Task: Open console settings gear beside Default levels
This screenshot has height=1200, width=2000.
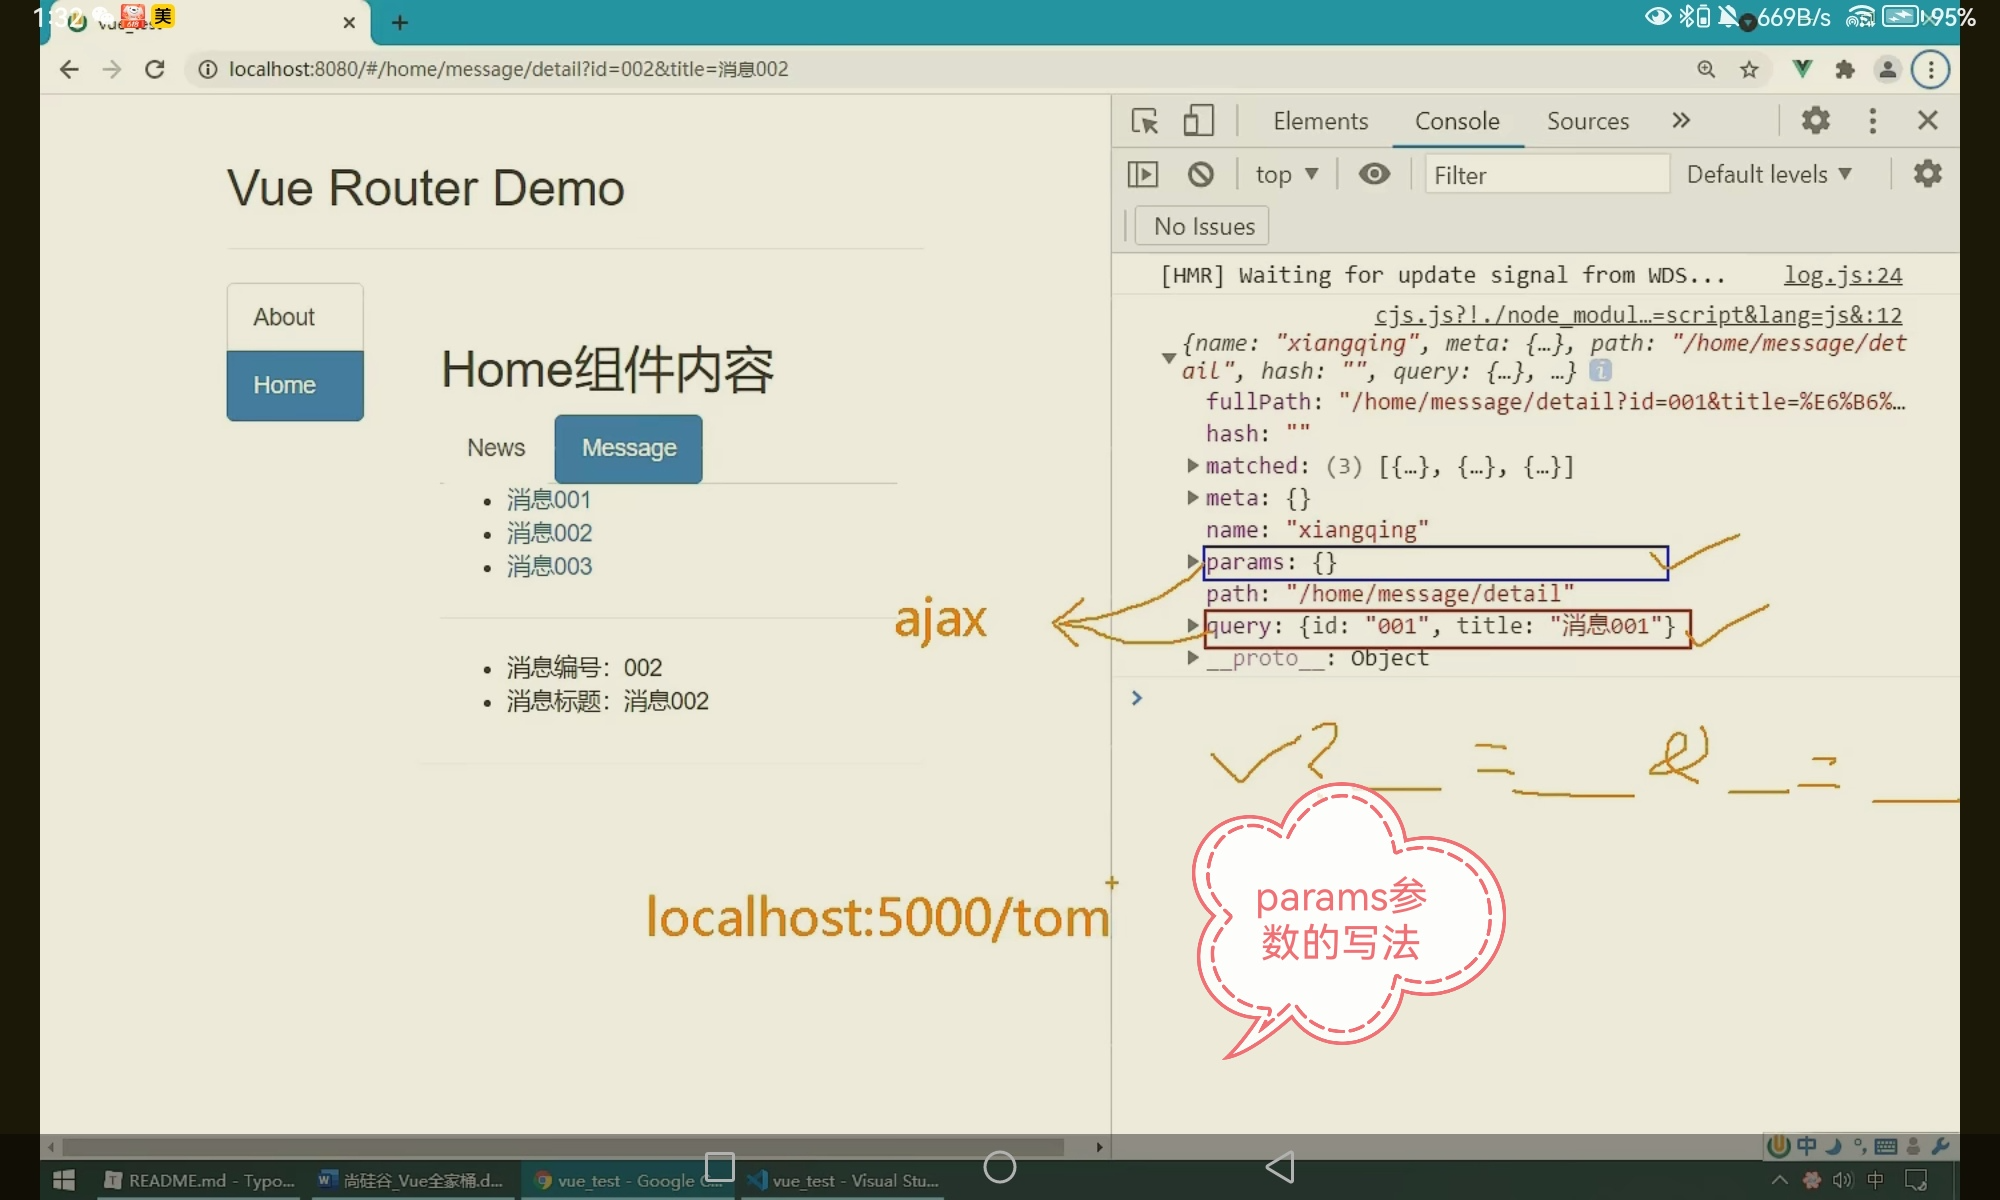Action: (x=1927, y=174)
